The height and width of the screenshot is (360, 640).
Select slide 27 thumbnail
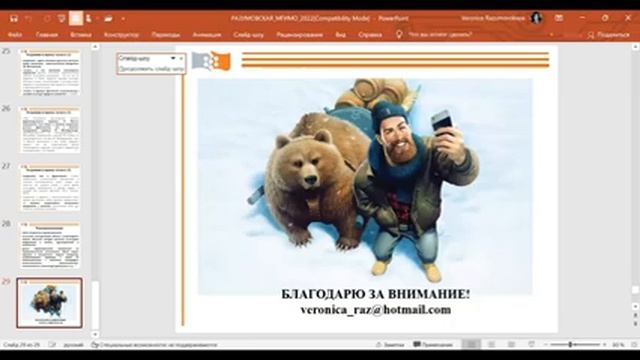point(50,188)
